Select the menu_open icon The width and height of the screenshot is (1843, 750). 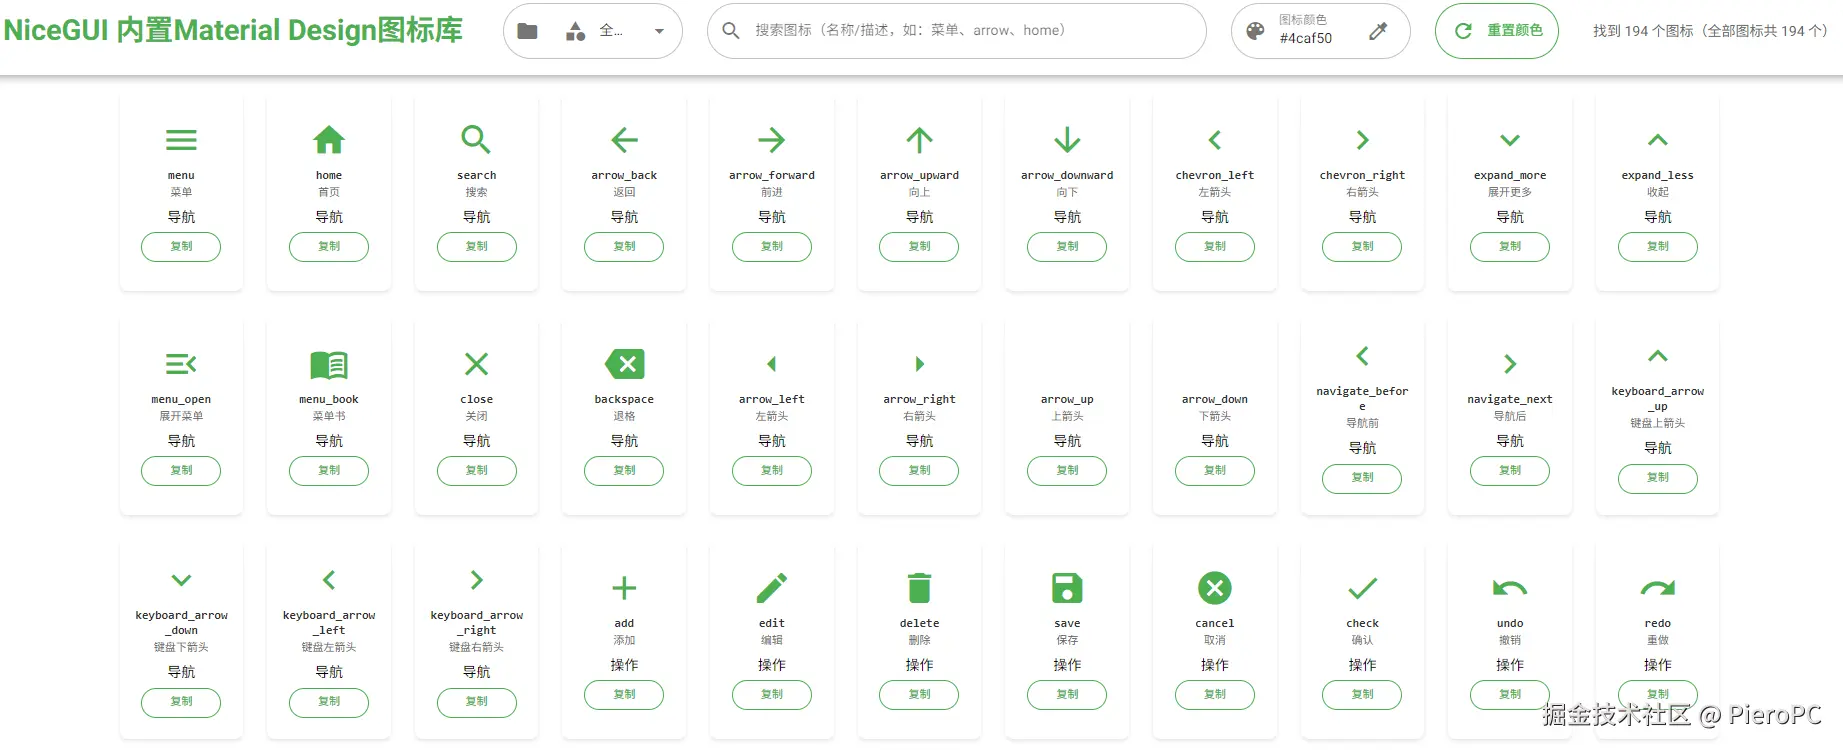181,364
